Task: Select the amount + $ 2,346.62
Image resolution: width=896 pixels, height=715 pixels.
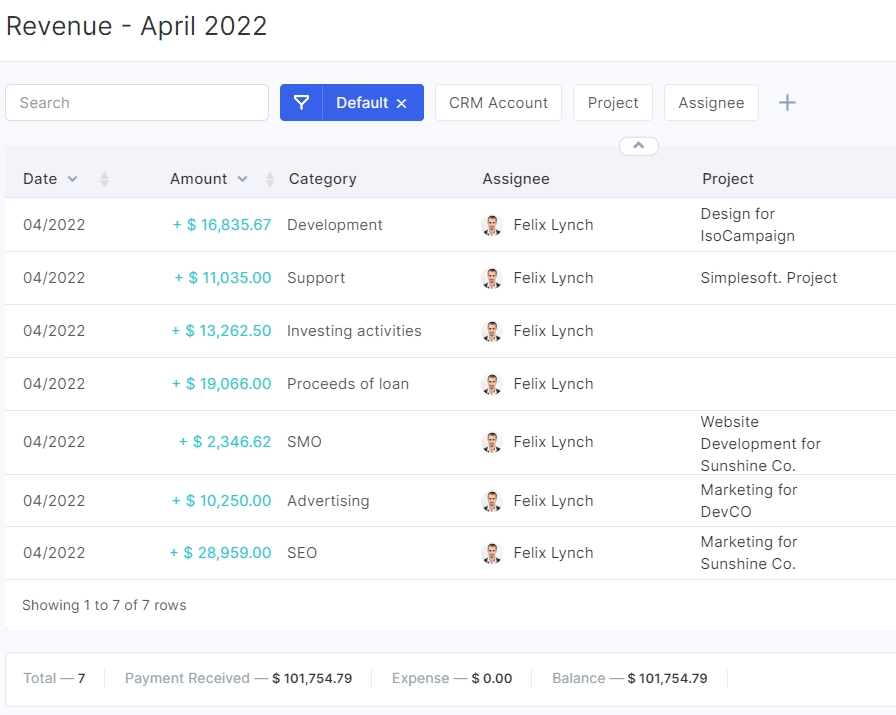Action: (225, 442)
